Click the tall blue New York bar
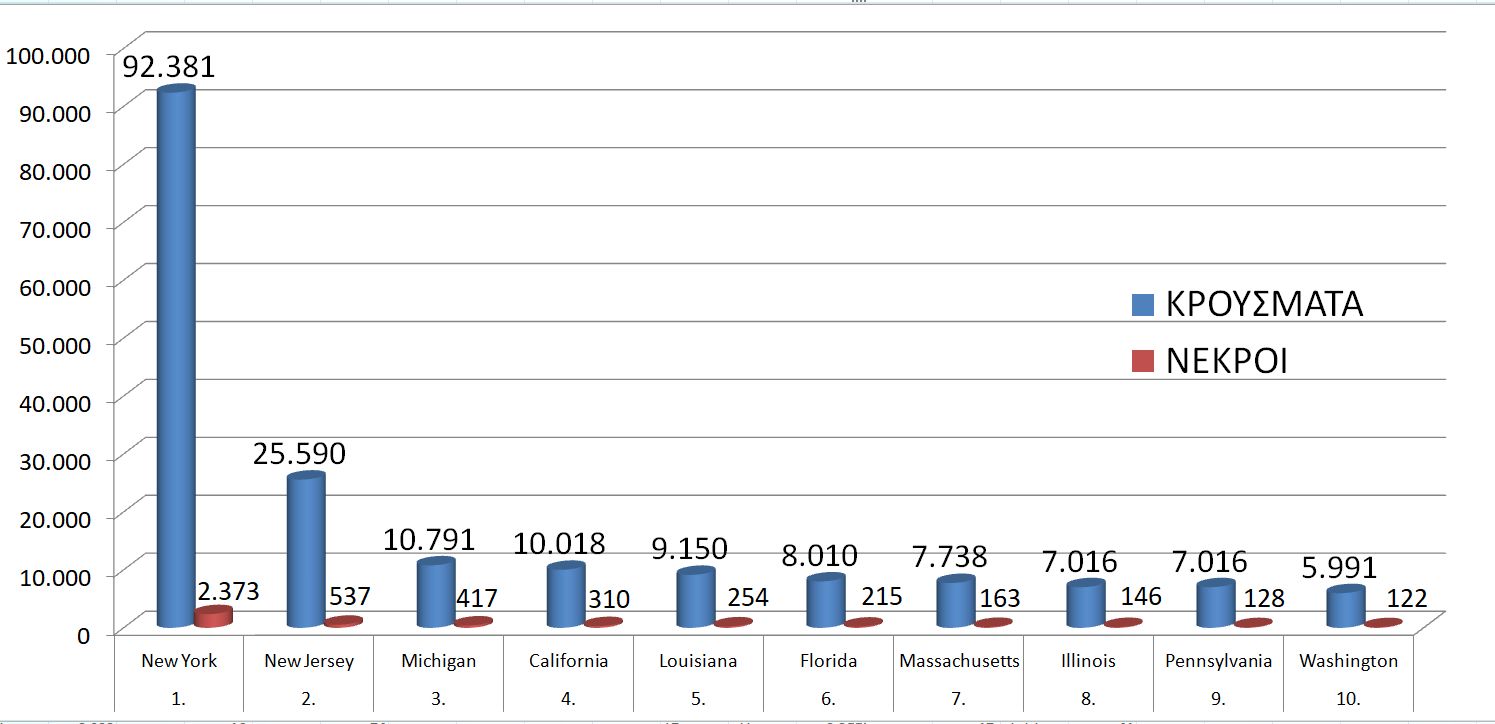This screenshot has height=724, width=1495. pyautogui.click(x=176, y=350)
